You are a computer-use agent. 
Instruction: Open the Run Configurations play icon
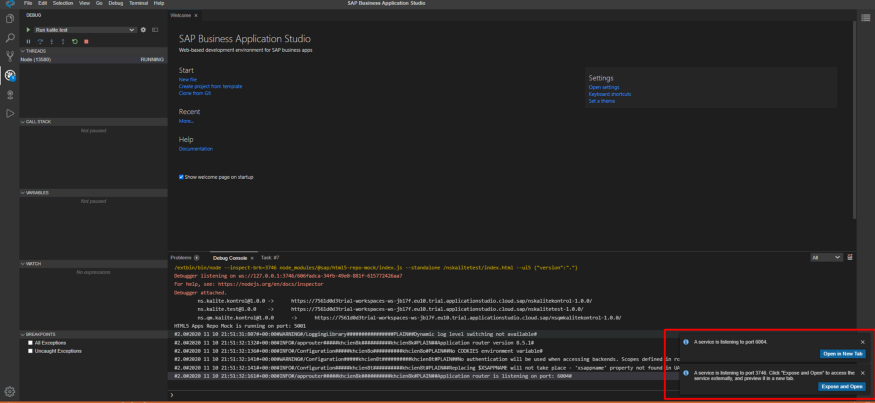(x=9, y=113)
